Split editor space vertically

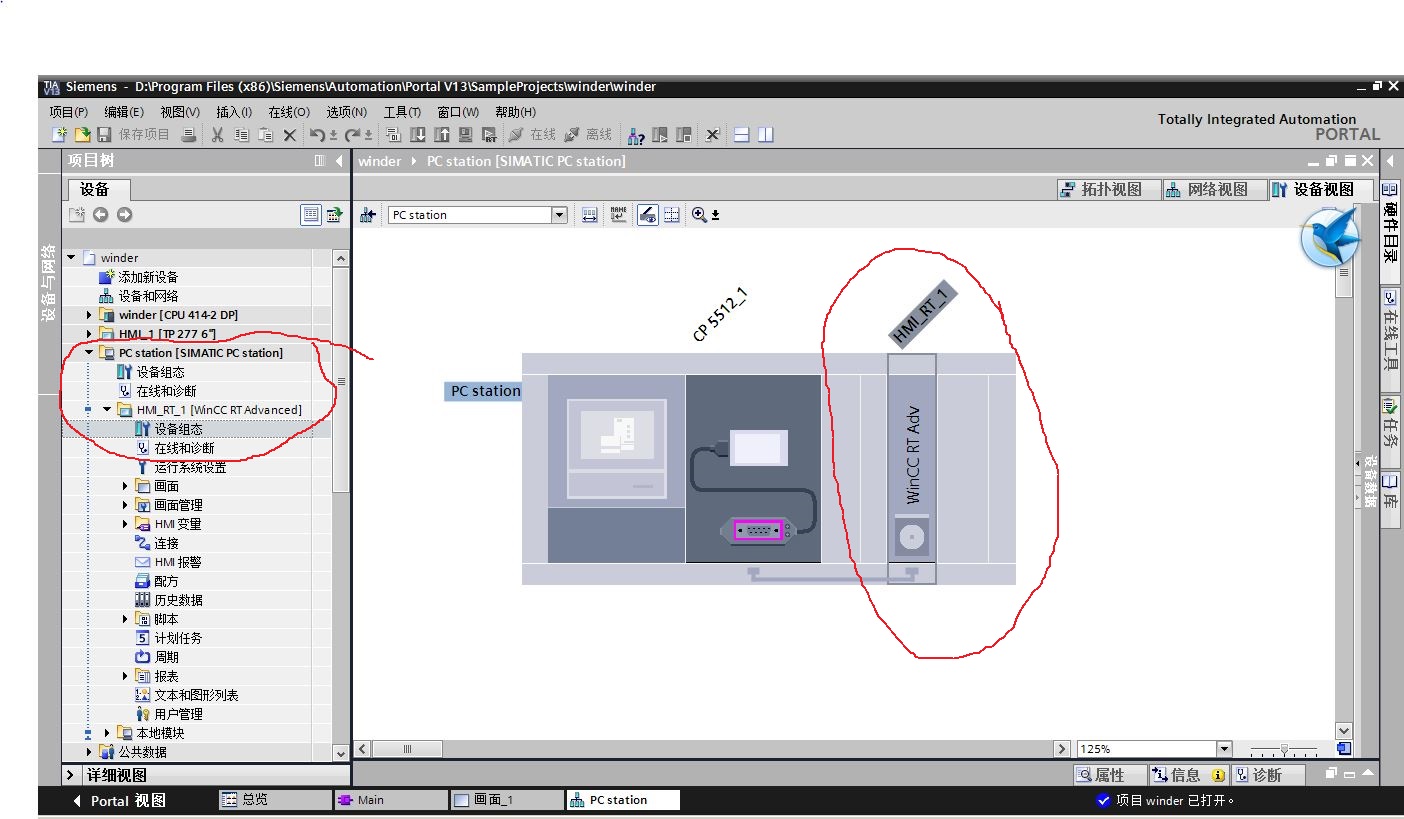coord(766,135)
